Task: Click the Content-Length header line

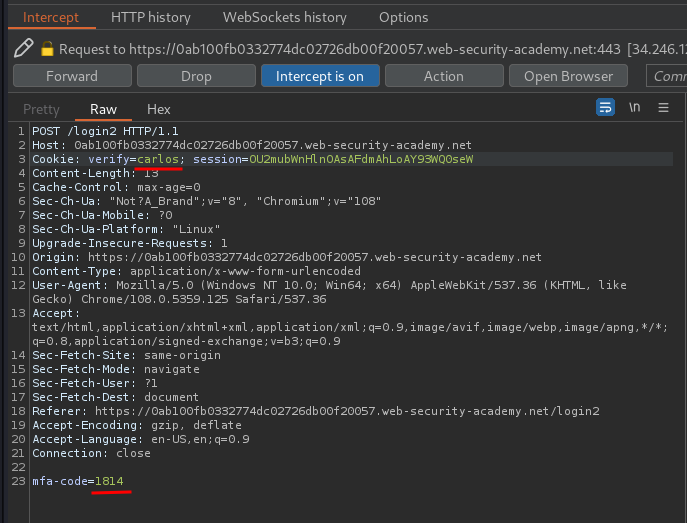Action: coord(95,173)
